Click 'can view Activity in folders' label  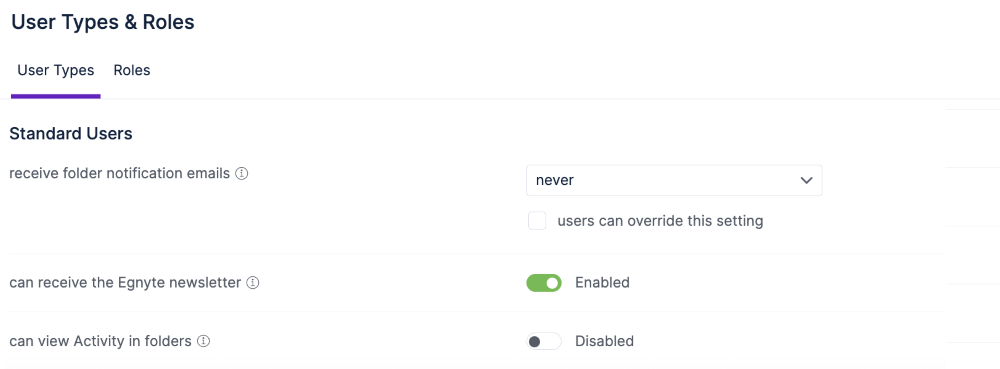101,341
